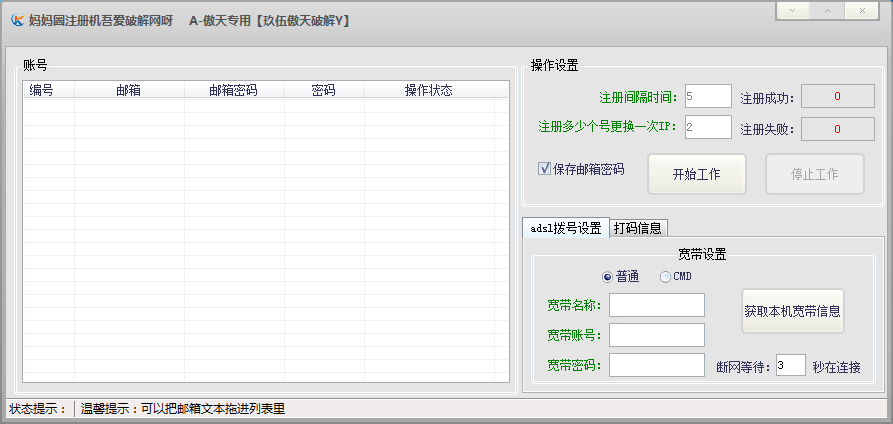Image resolution: width=893 pixels, height=424 pixels.
Task: Select the 普通 radio button
Action: pyautogui.click(x=607, y=277)
